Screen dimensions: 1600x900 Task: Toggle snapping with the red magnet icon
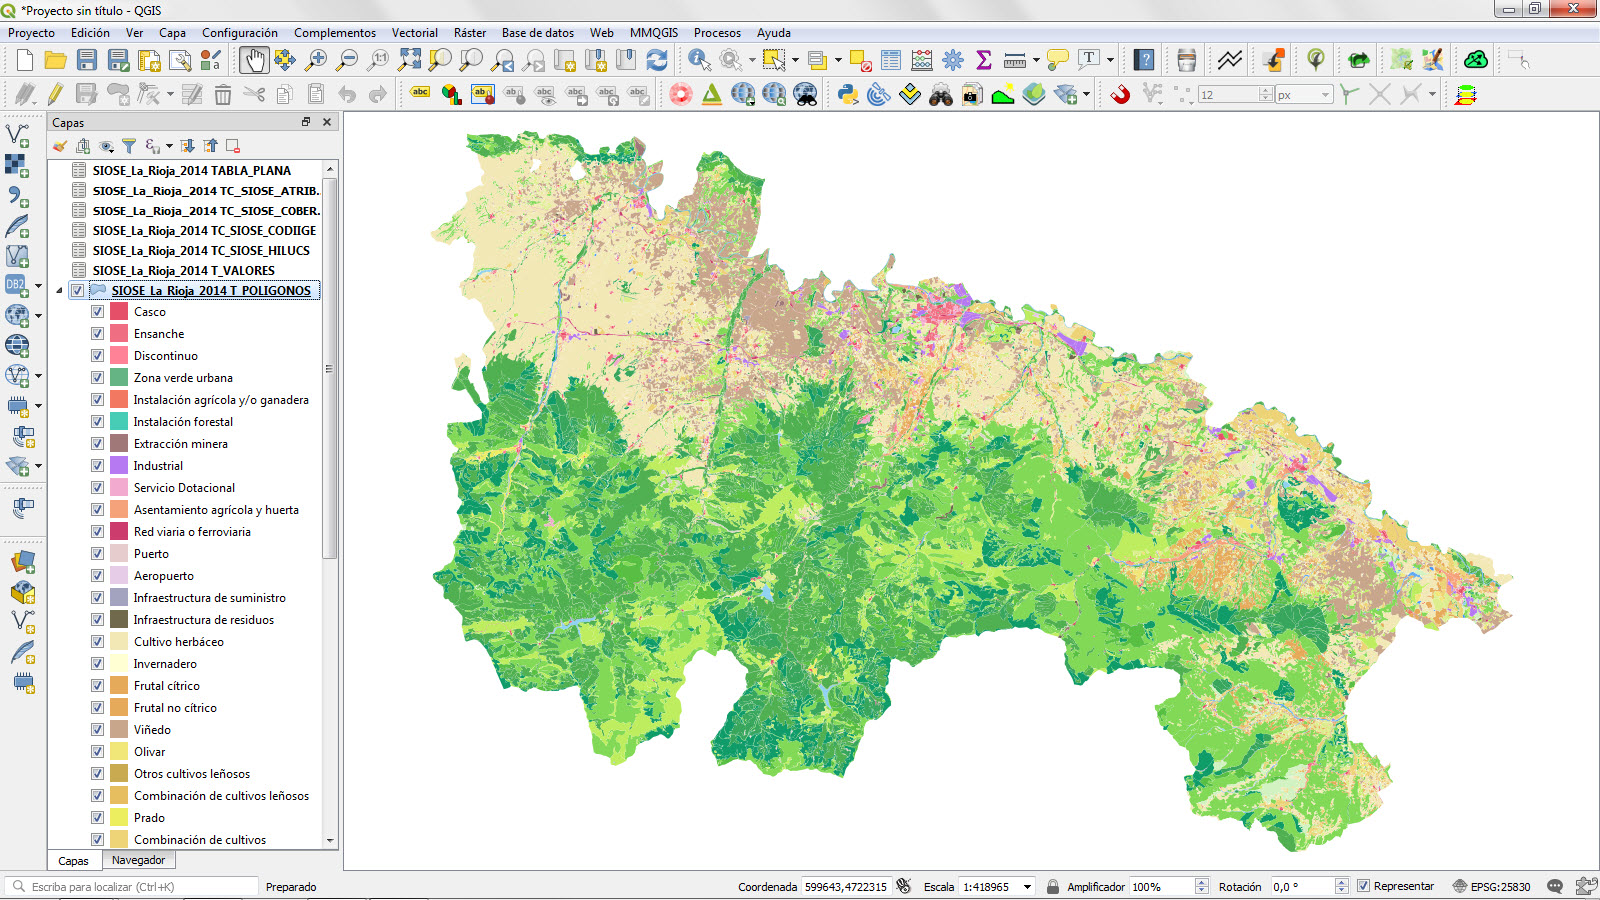coord(1120,95)
